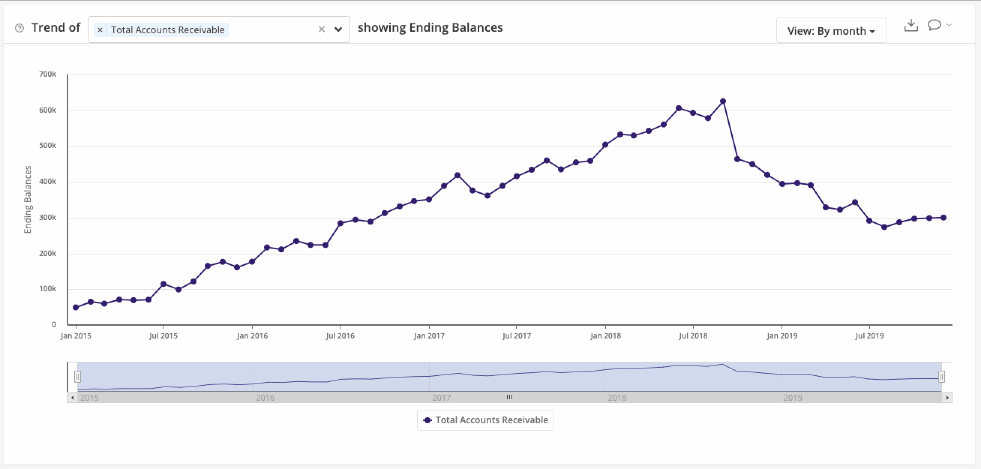Toggle Total Accounts Receivable legend series
The image size is (981, 469).
pyautogui.click(x=485, y=420)
